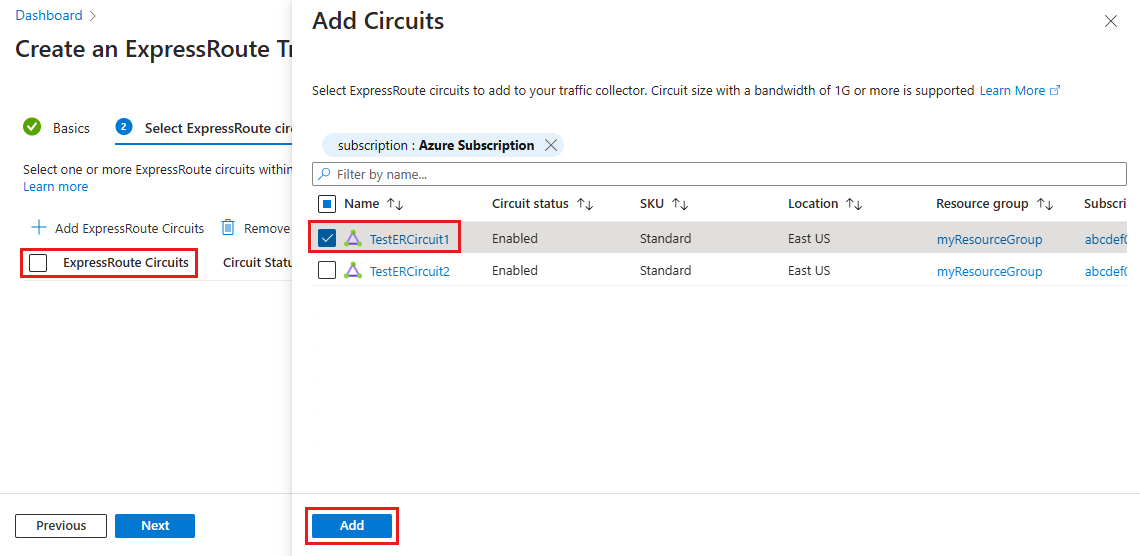The width and height of the screenshot is (1140, 556).
Task: Sort by Location column arrows
Action: point(854,204)
